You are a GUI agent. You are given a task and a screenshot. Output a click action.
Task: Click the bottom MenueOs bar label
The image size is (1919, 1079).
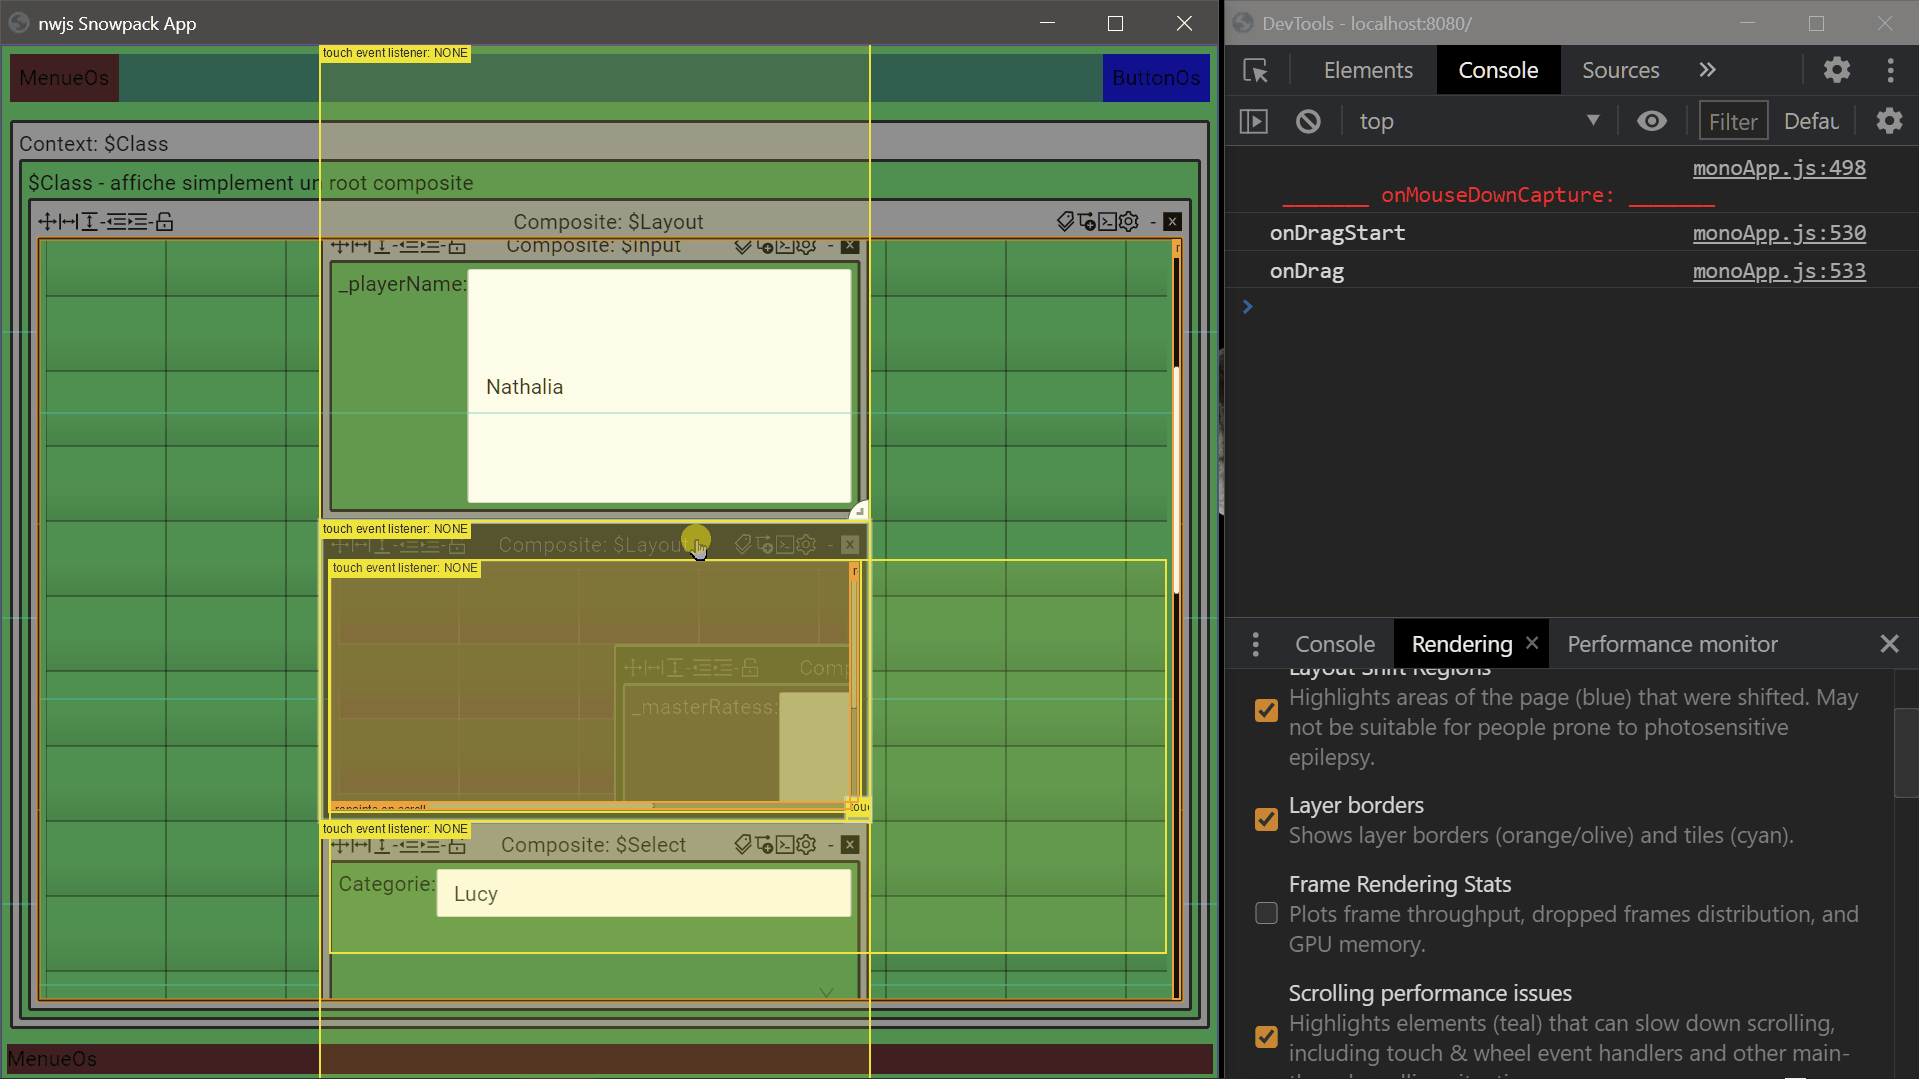coord(52,1059)
